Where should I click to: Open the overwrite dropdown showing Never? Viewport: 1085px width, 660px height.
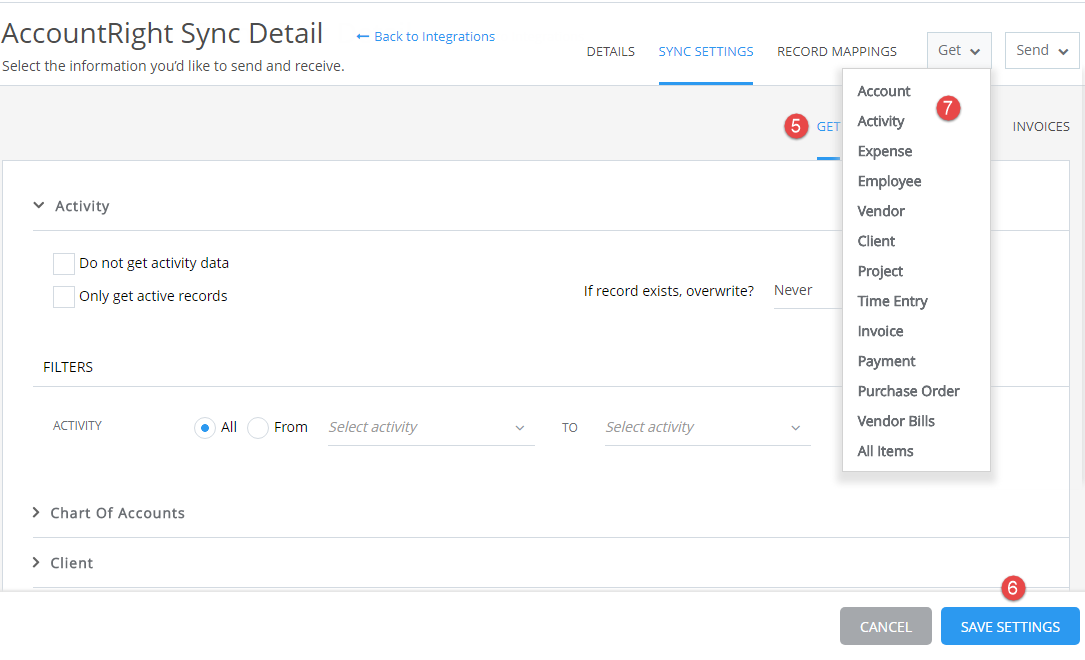pyautogui.click(x=808, y=291)
